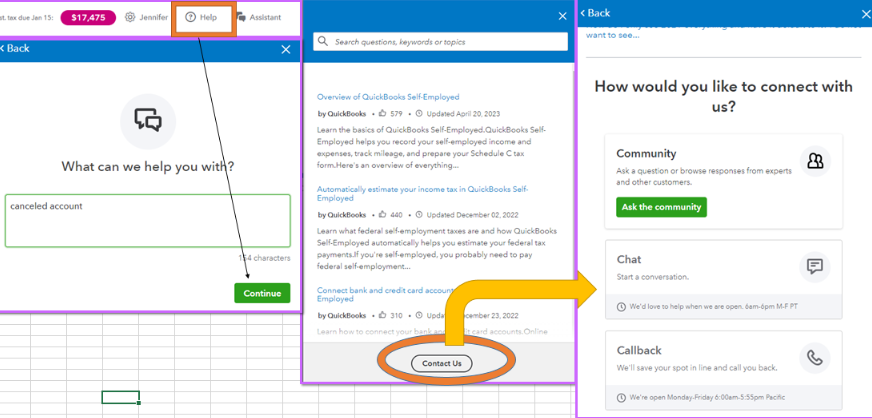The image size is (872, 418).
Task: Click the Jennifer settings gear icon
Action: pos(130,17)
